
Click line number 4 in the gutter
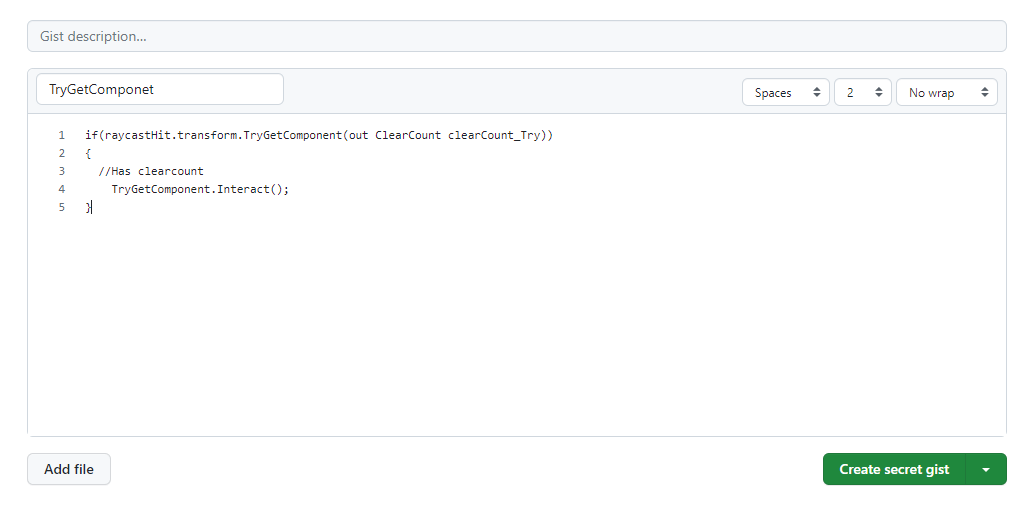coord(62,189)
